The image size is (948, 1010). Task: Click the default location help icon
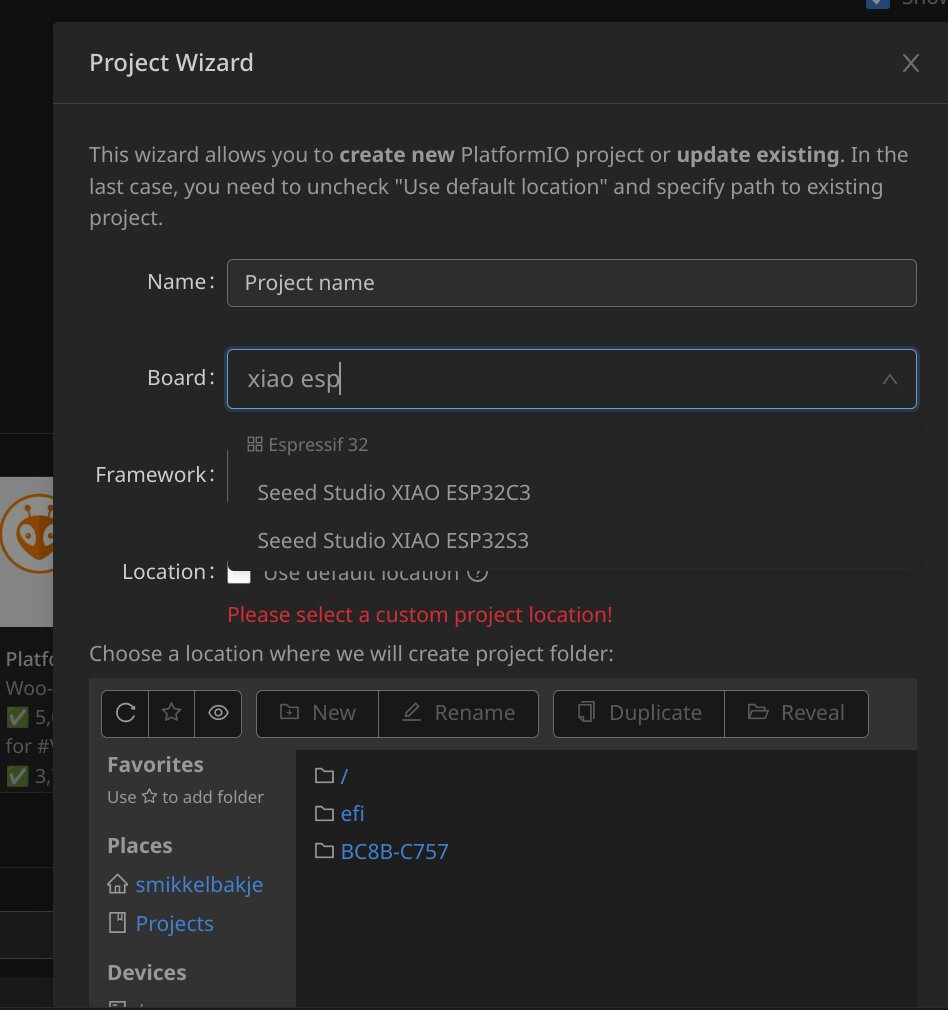(477, 571)
